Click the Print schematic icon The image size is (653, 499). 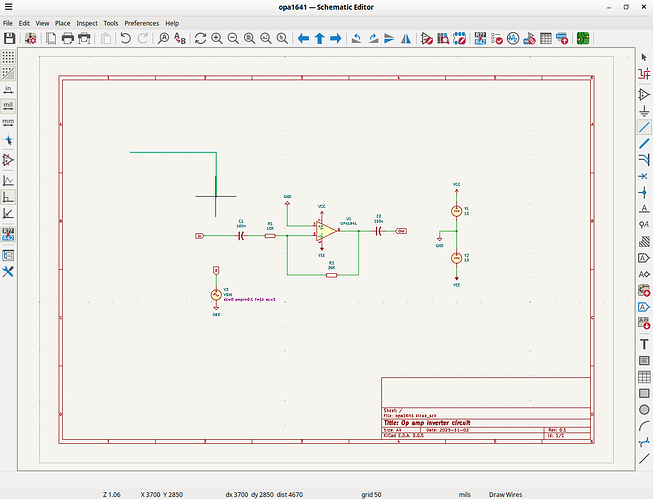tap(67, 38)
